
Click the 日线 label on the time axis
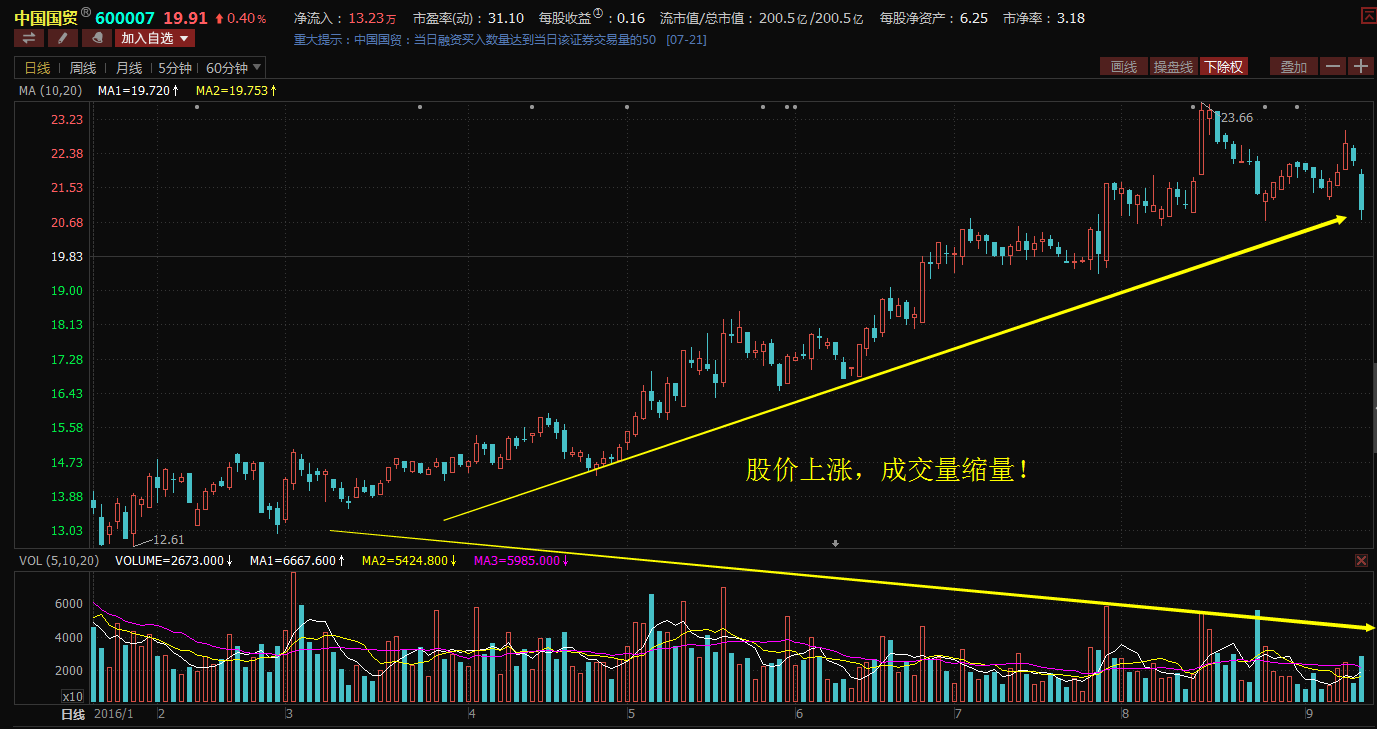[73, 715]
